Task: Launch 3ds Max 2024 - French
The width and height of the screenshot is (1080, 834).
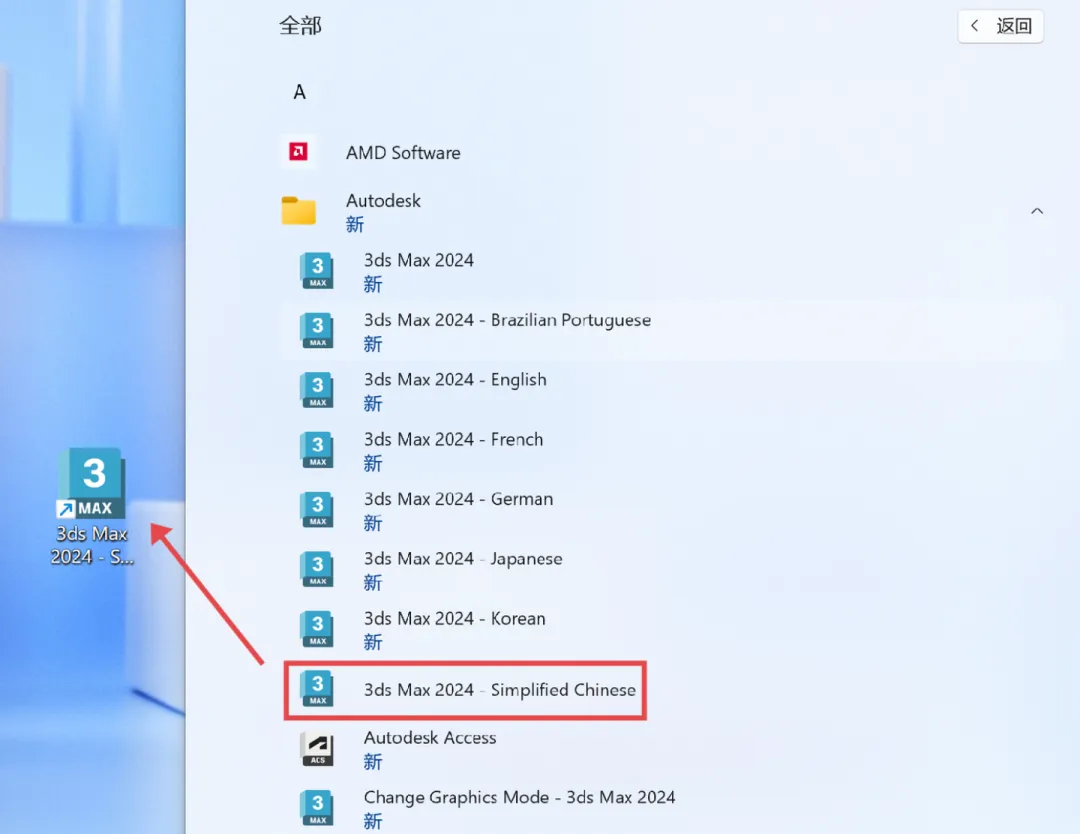Action: [x=453, y=439]
